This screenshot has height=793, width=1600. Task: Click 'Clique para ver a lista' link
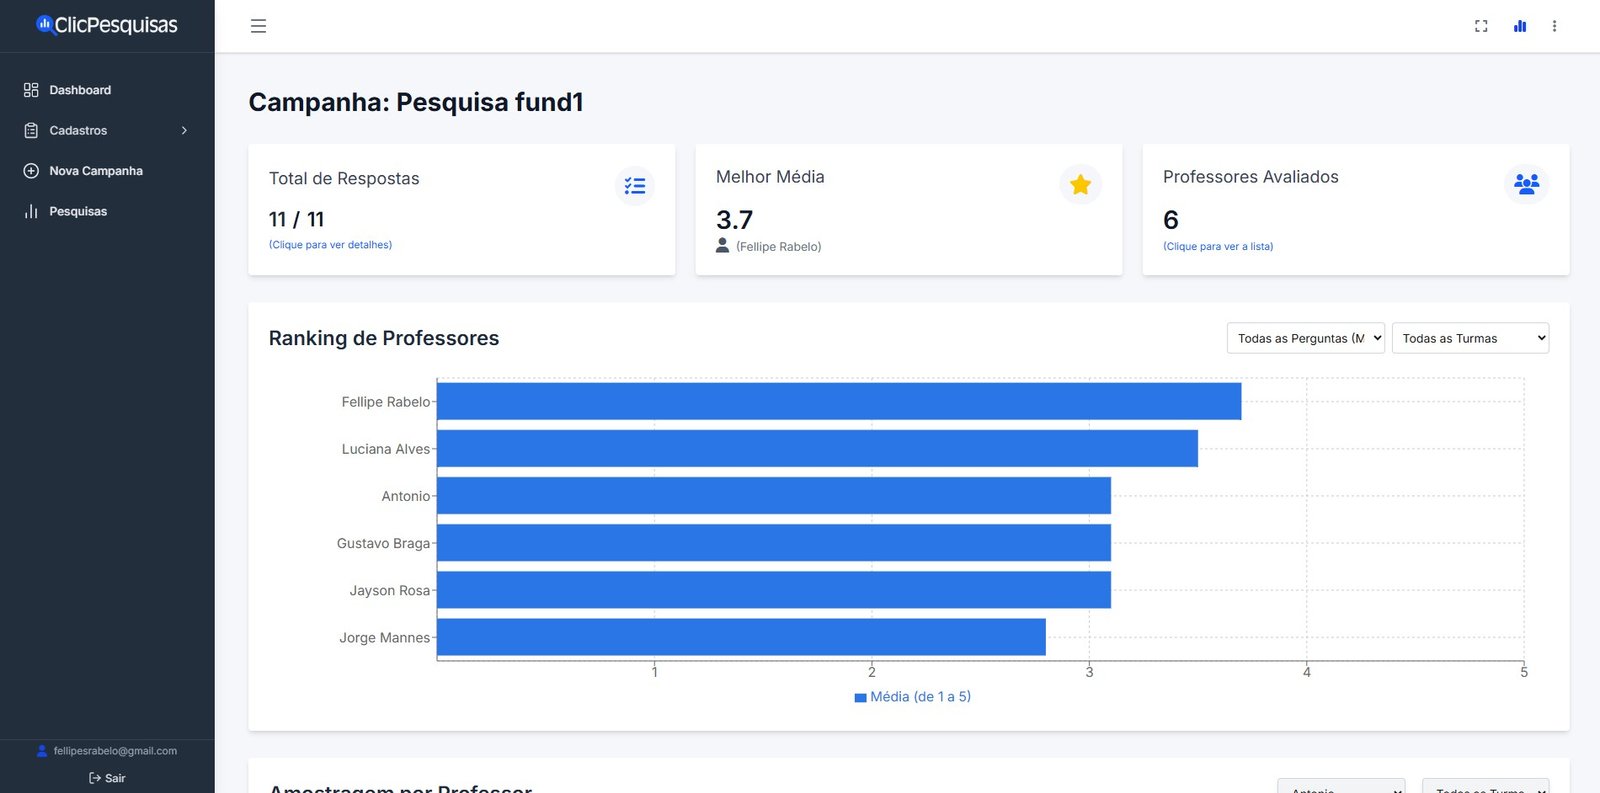coord(1217,247)
